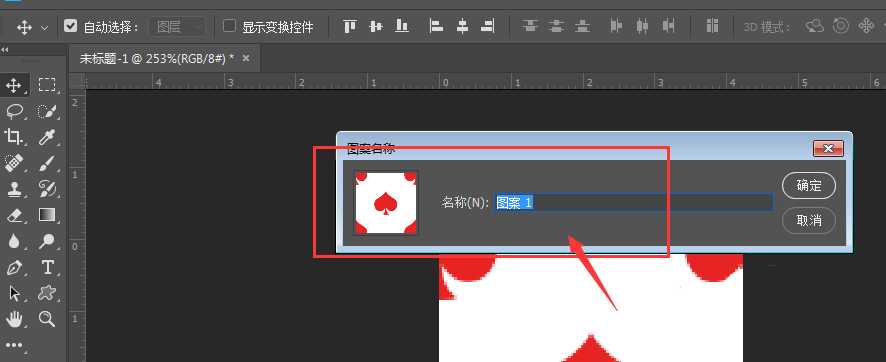This screenshot has width=886, height=362.
Task: Uncheck the 自动选择 checkbox
Action: pos(70,26)
